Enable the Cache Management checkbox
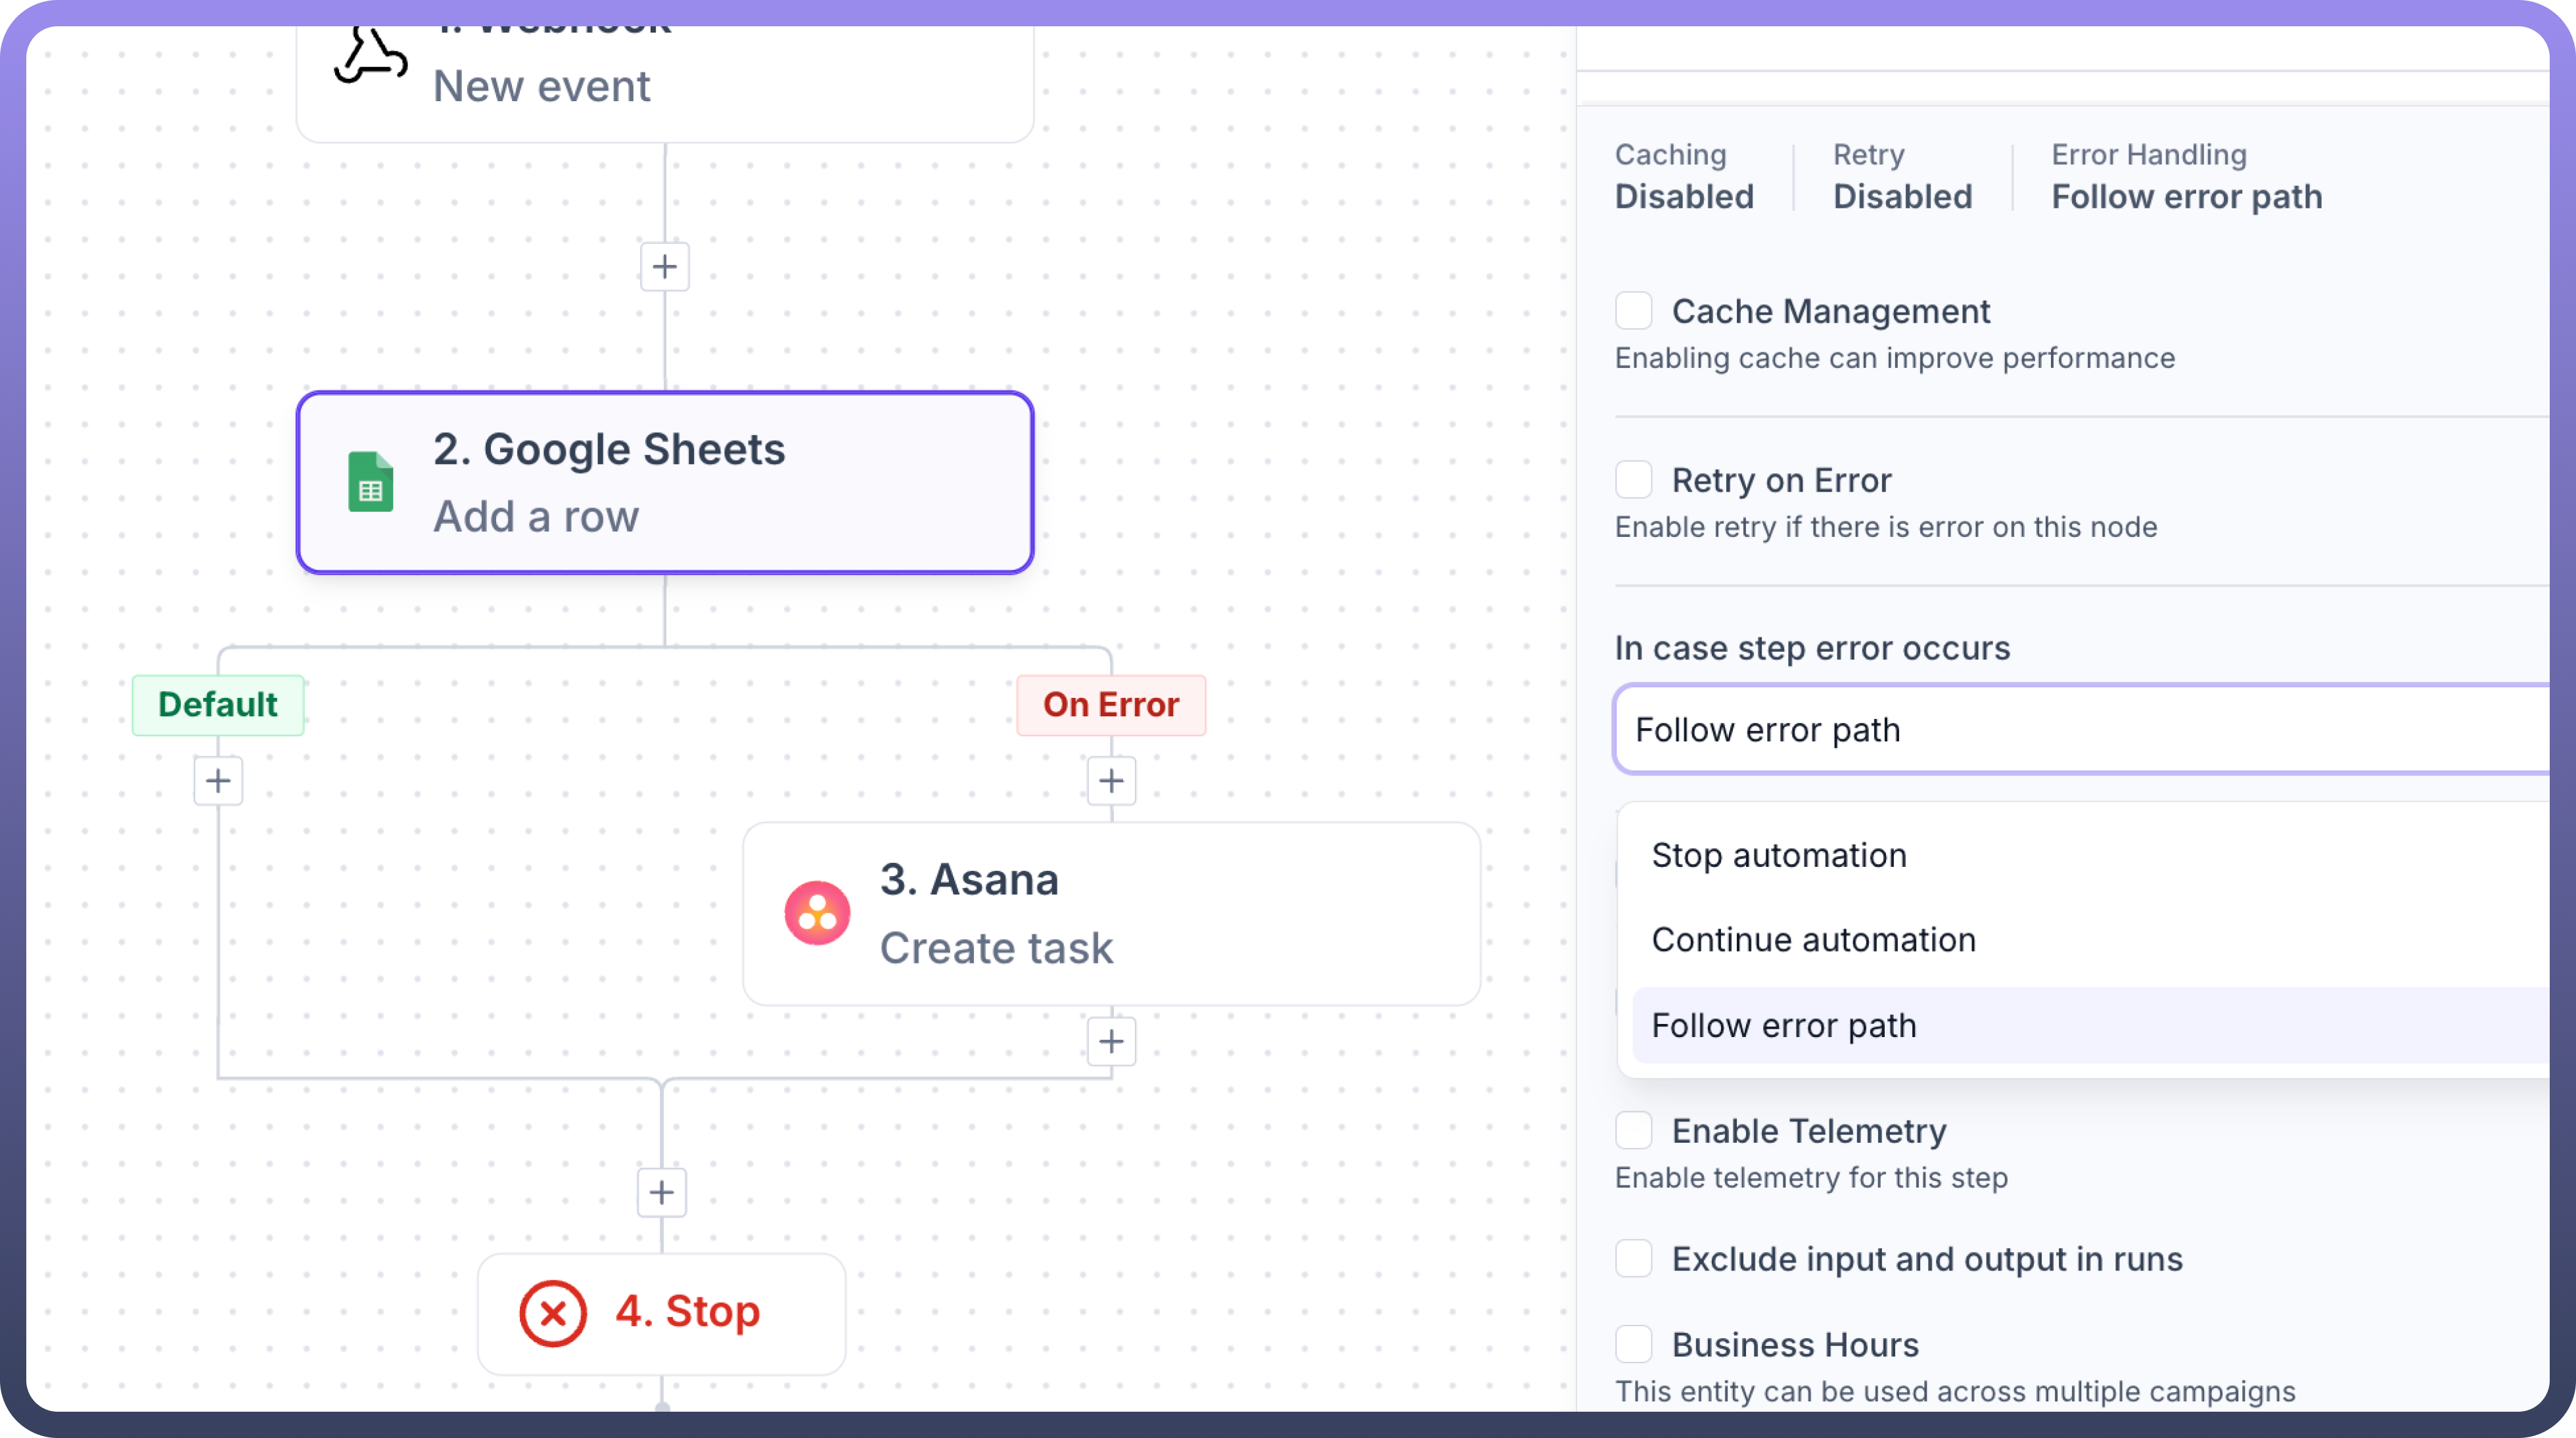 [1634, 311]
